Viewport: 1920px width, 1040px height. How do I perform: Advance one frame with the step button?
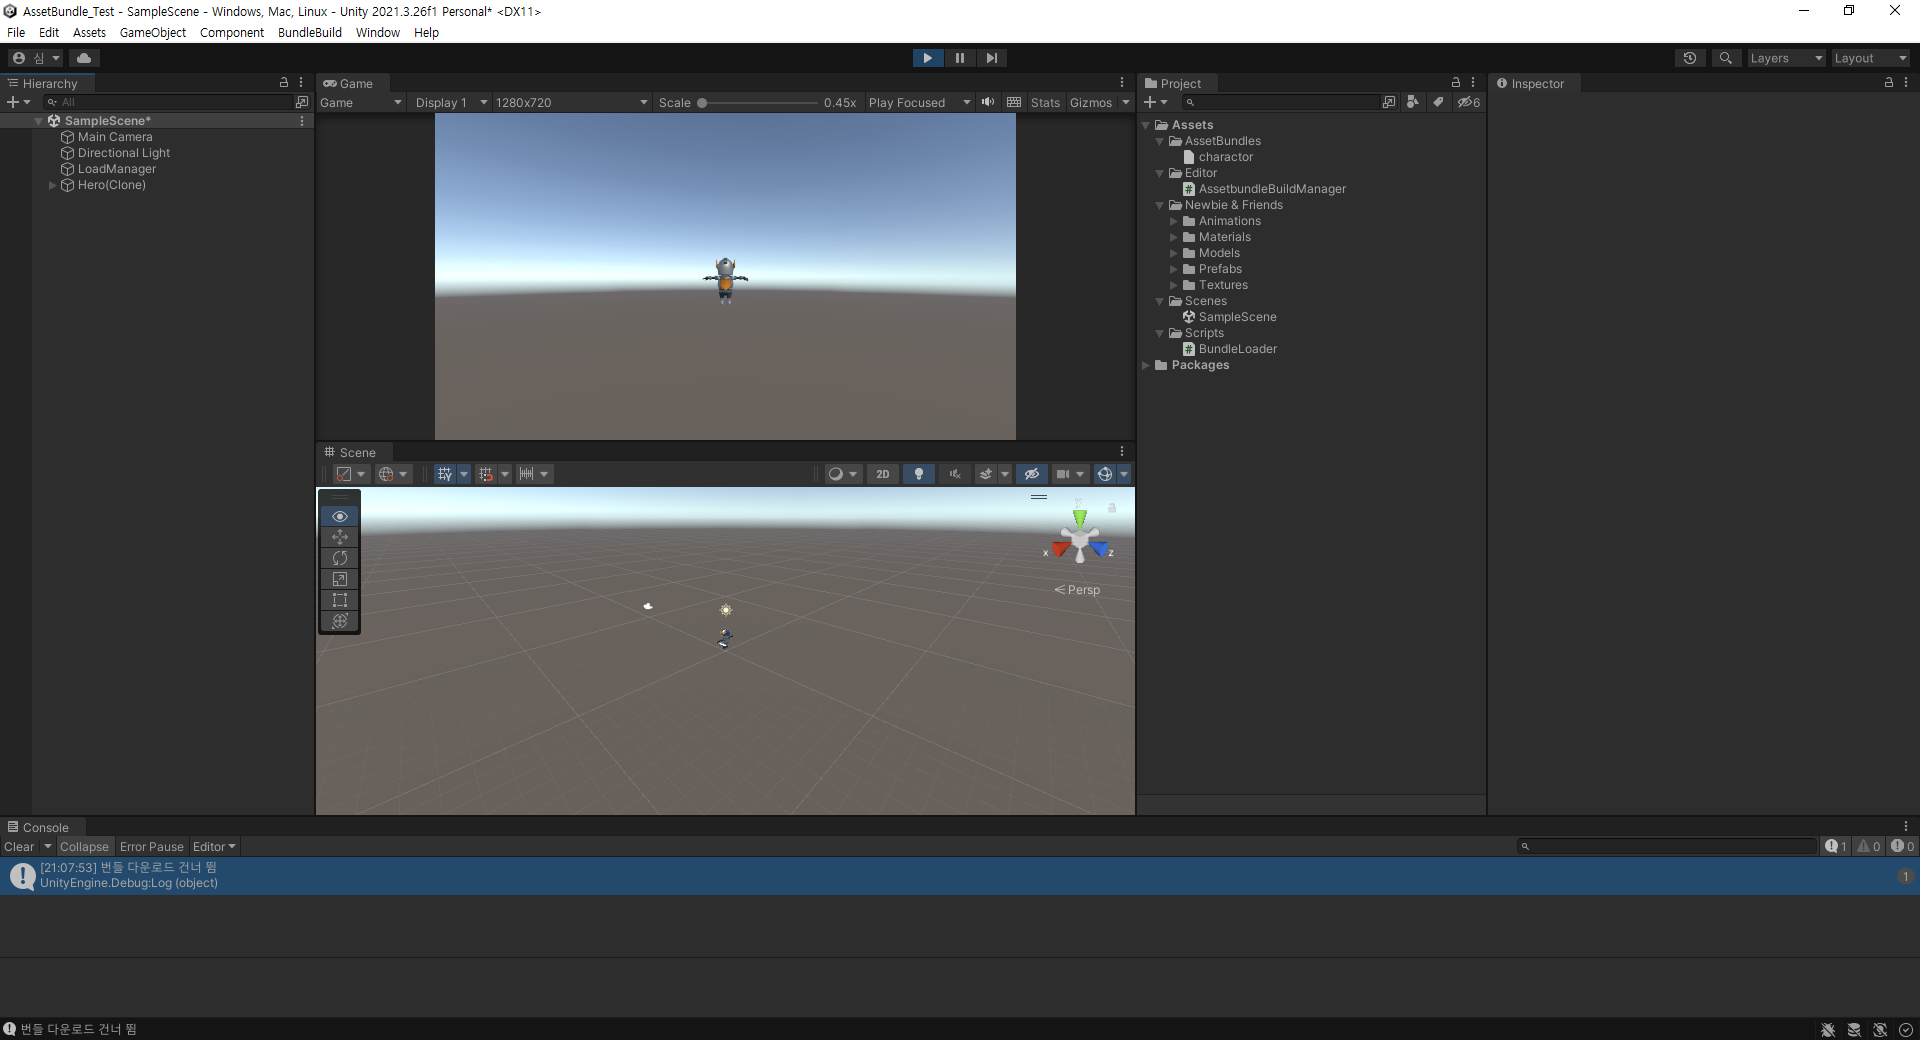991,58
